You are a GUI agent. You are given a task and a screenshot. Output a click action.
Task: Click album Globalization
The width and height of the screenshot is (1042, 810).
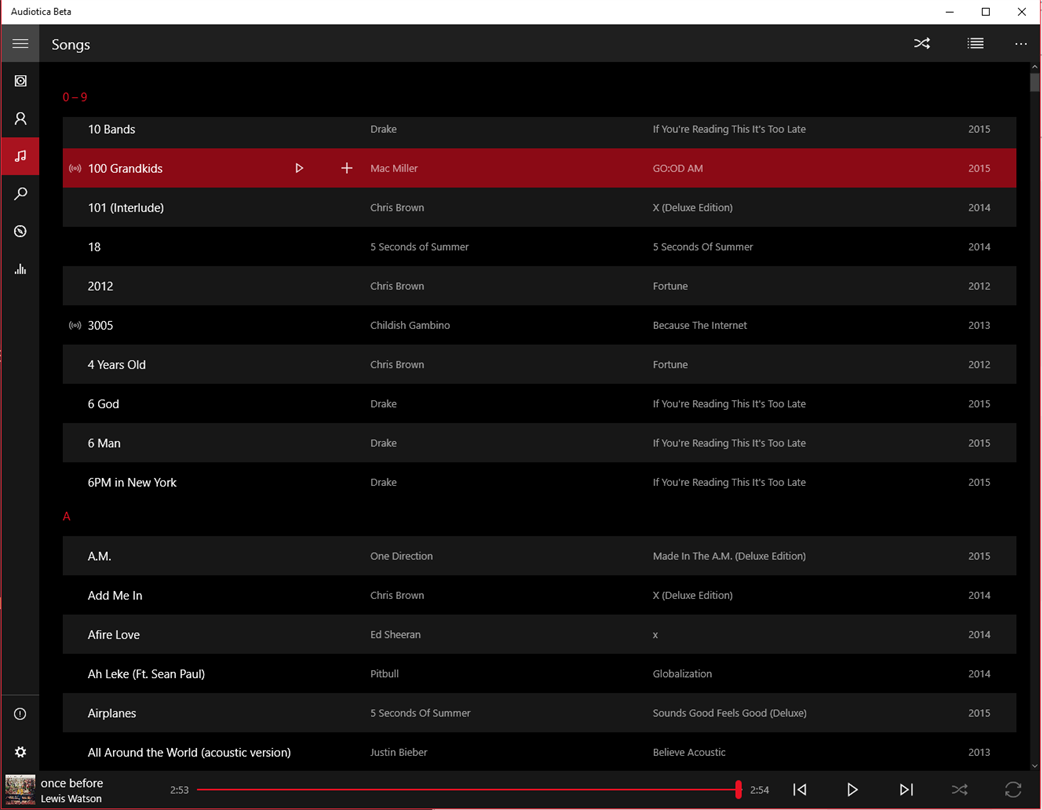pyautogui.click(x=682, y=673)
